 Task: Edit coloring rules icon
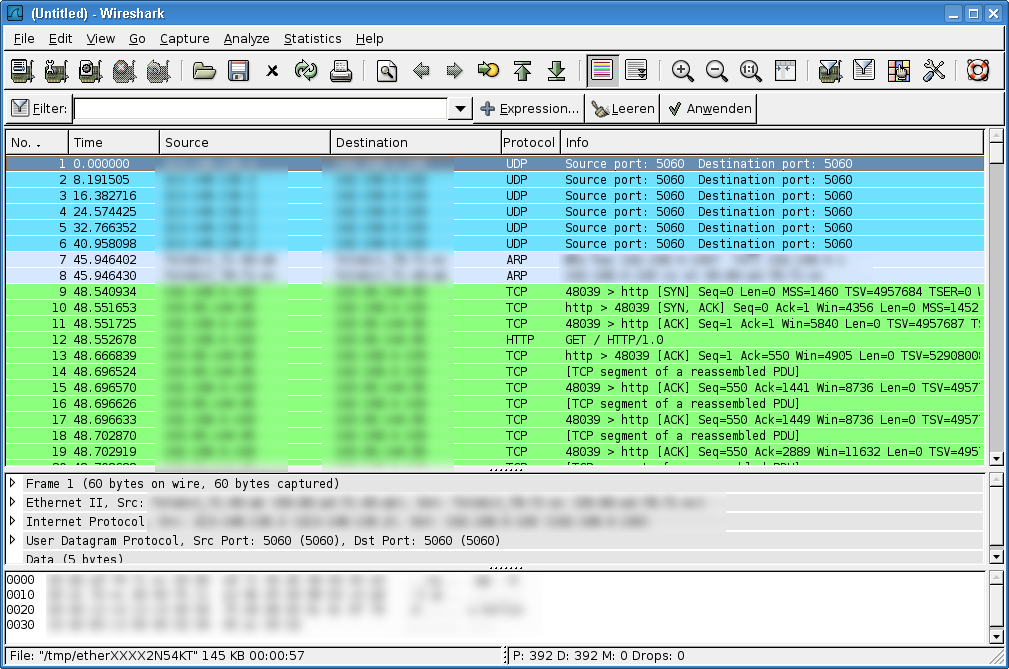pyautogui.click(x=898, y=71)
